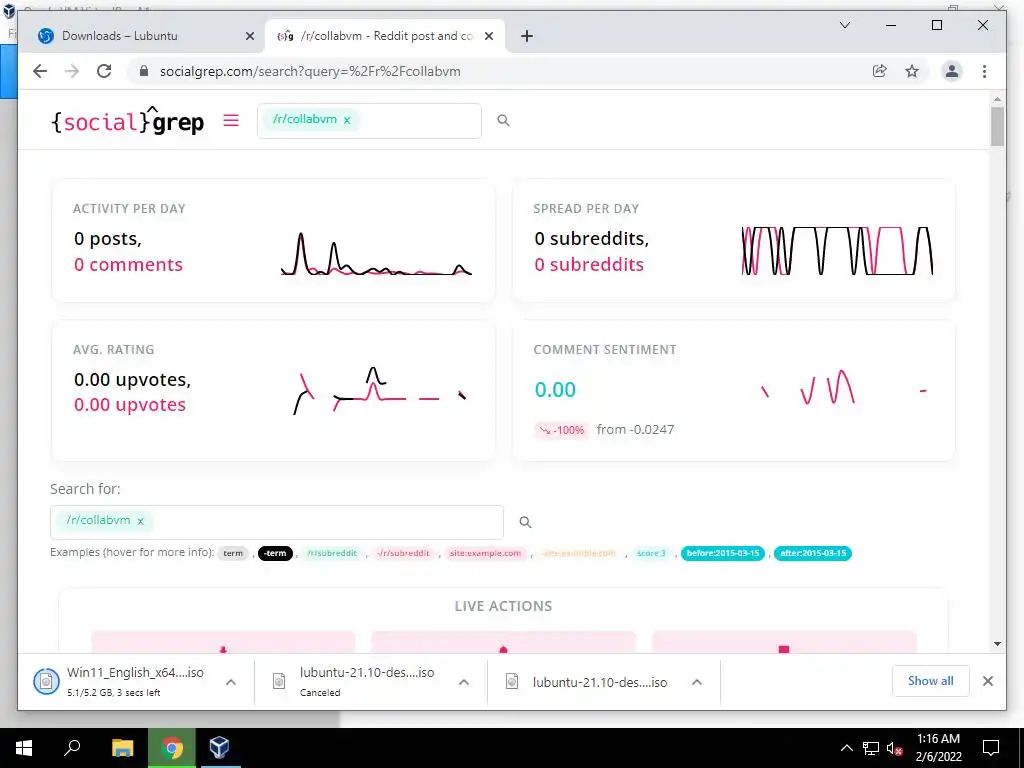Click the socialgrep logo
Image resolution: width=1024 pixels, height=768 pixels.
(x=127, y=121)
